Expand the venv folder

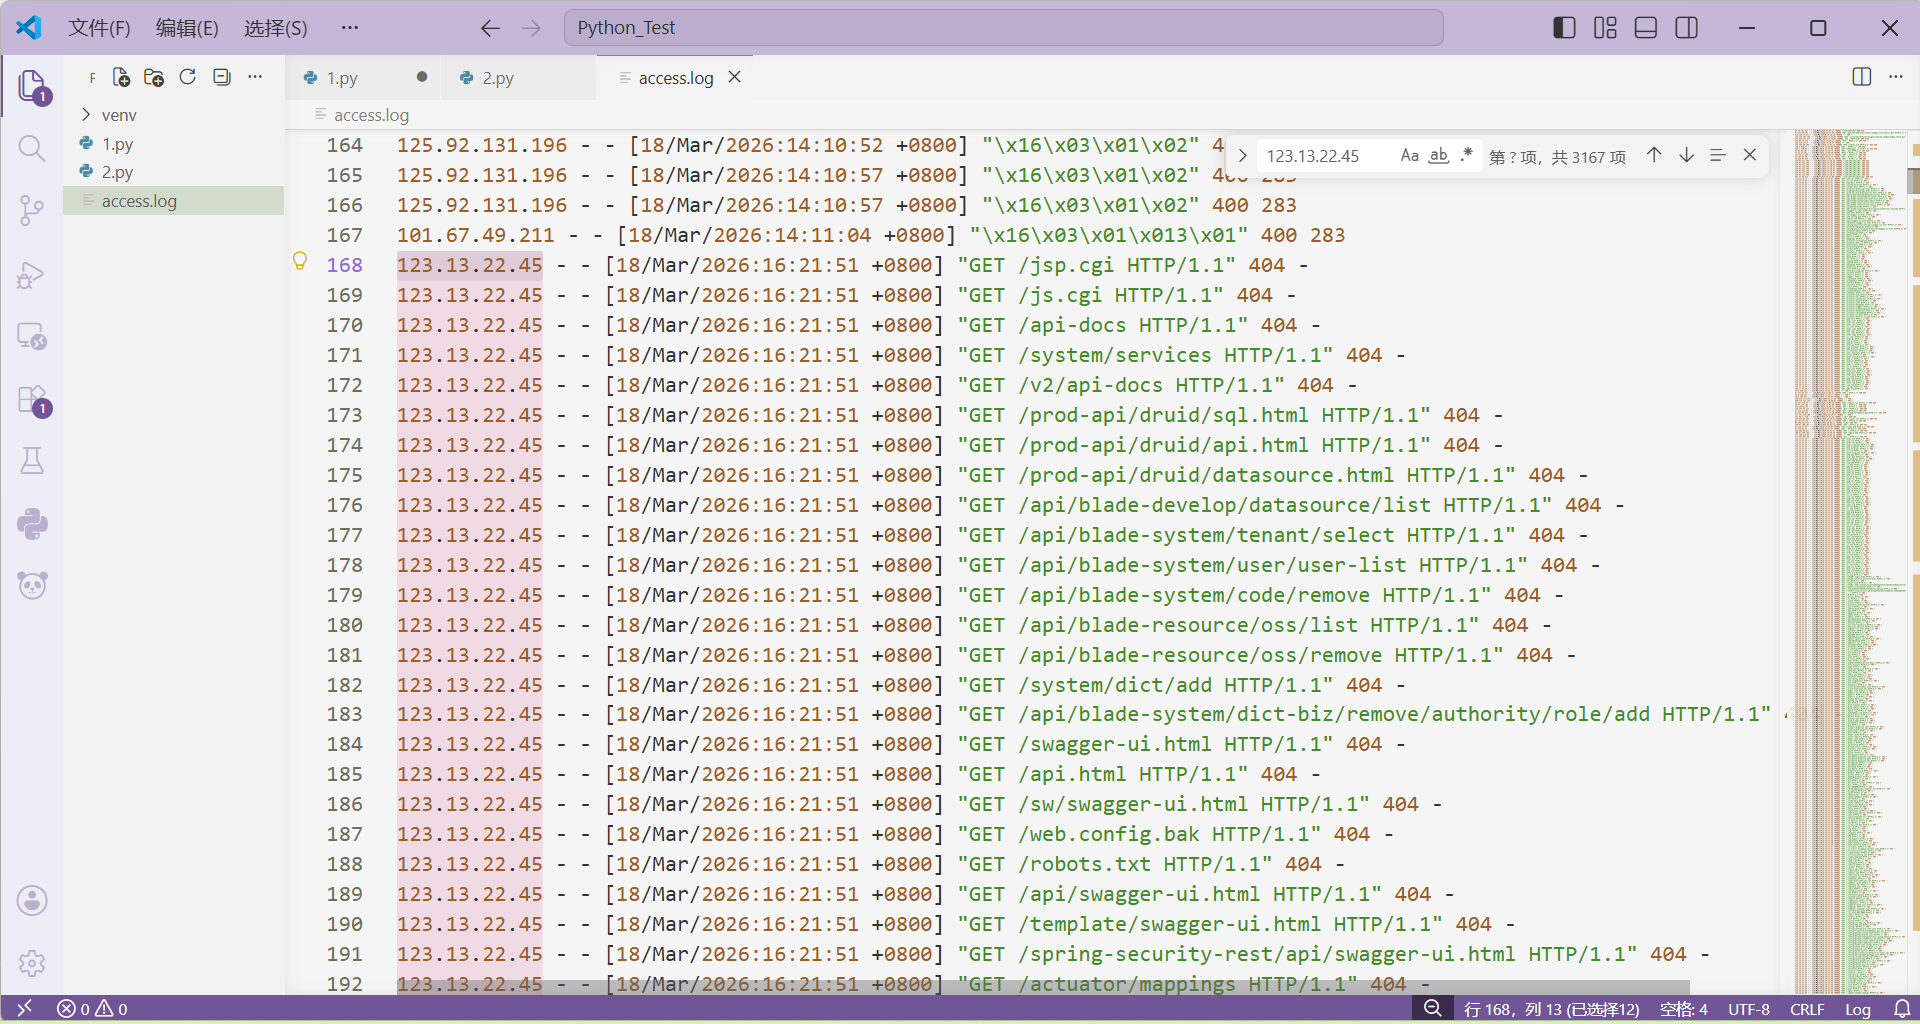point(173,115)
